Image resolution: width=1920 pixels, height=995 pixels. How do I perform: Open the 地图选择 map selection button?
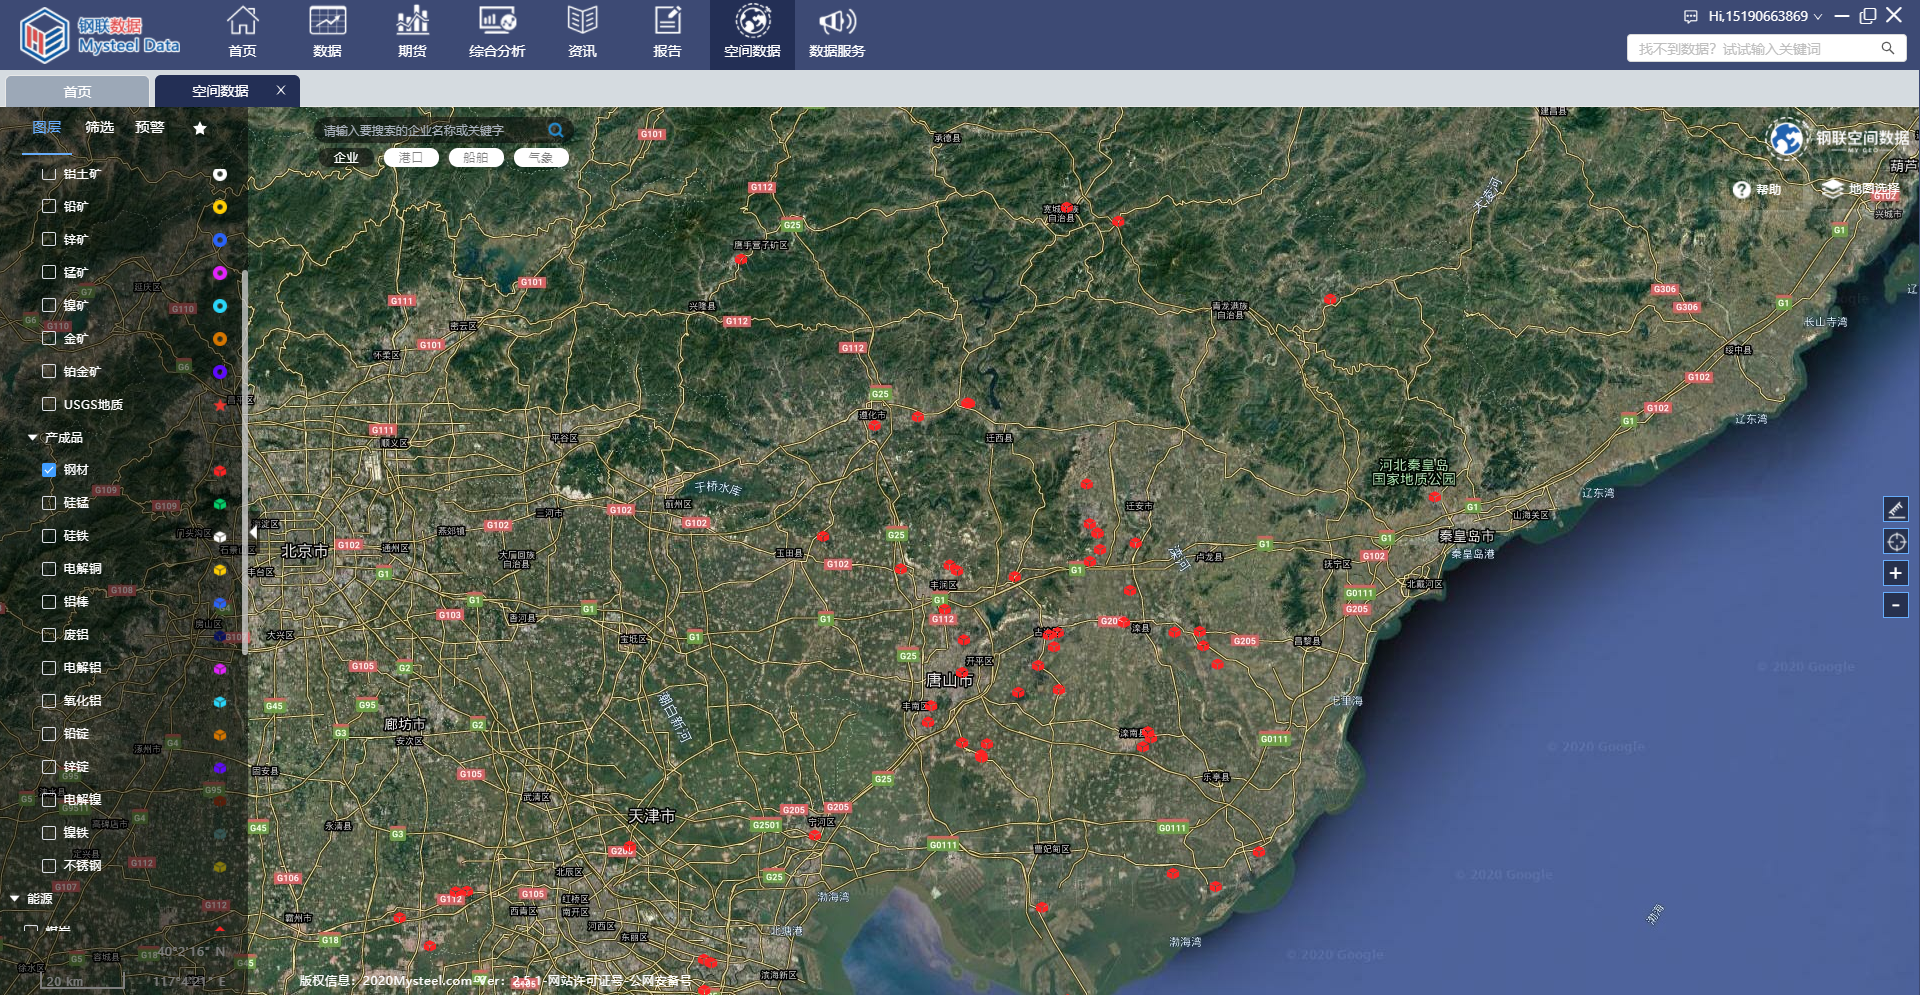tap(1861, 189)
